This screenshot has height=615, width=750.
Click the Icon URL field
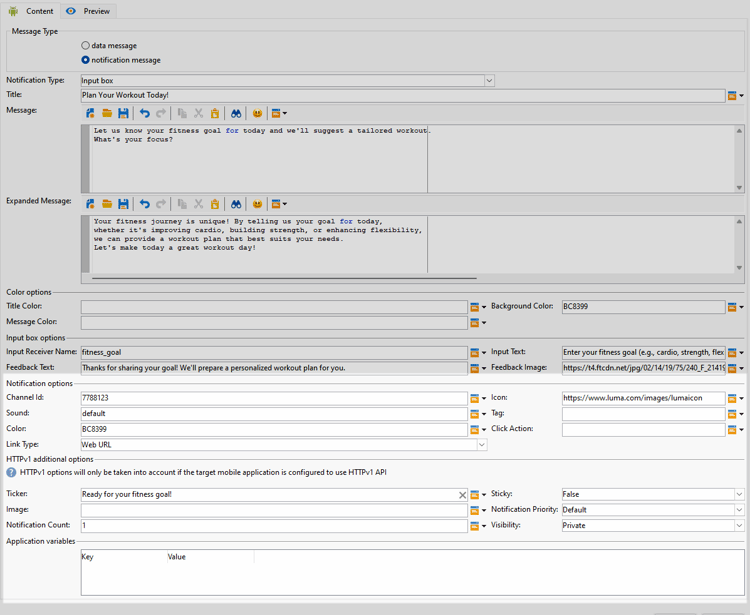[643, 398]
